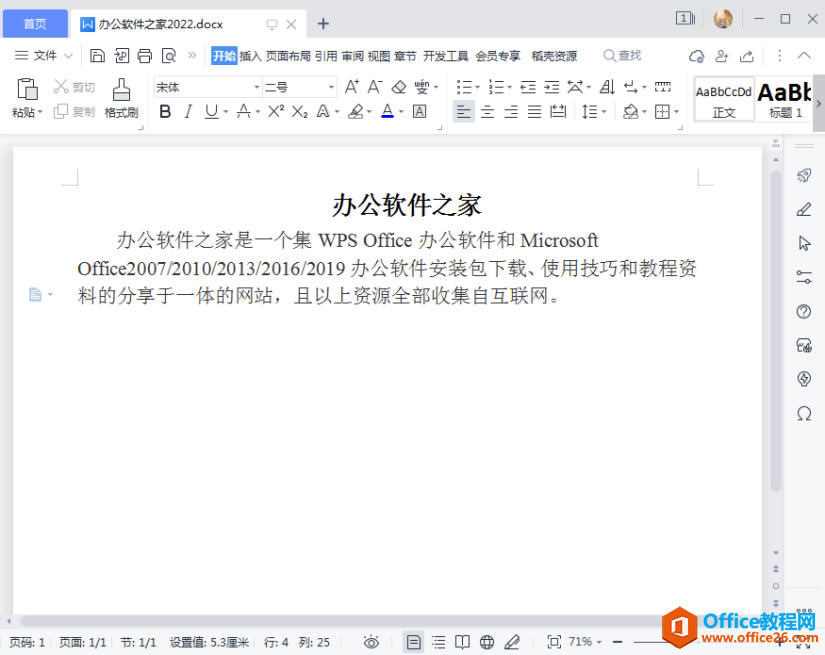Viewport: 825px width, 655px height.
Task: Toggle bold formatting
Action: point(165,112)
